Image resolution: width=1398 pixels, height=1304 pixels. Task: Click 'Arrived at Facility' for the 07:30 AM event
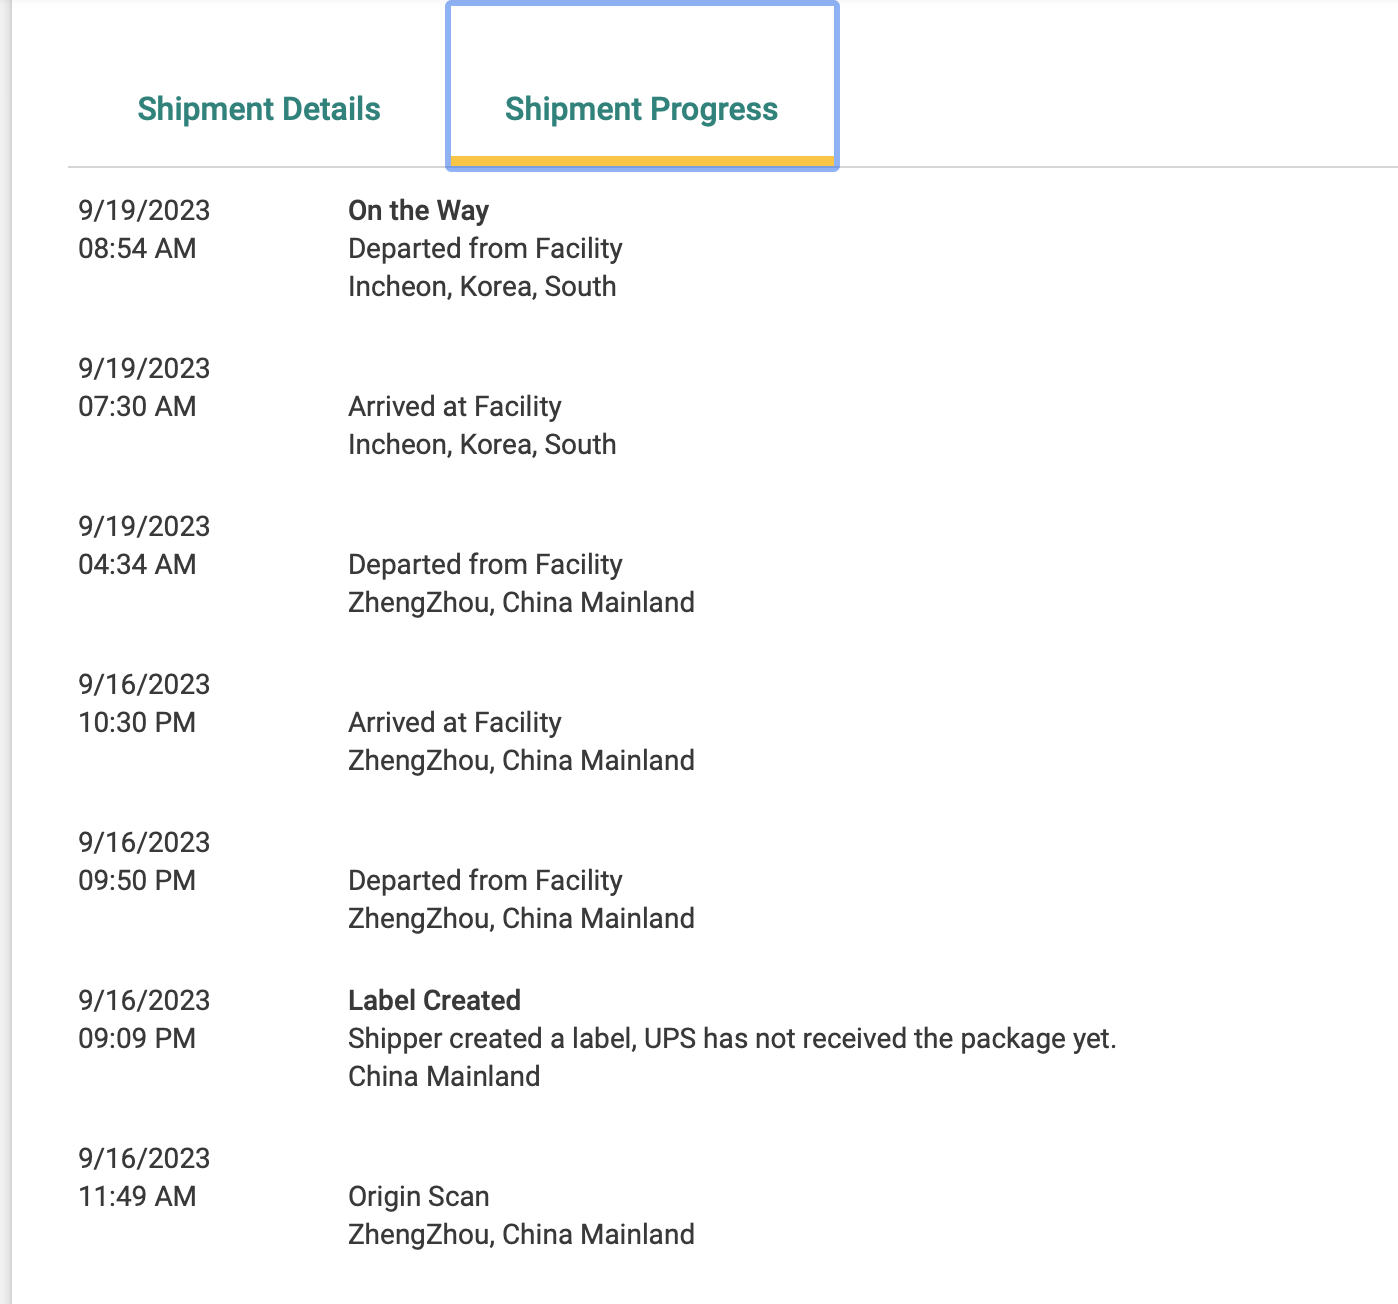coord(454,407)
